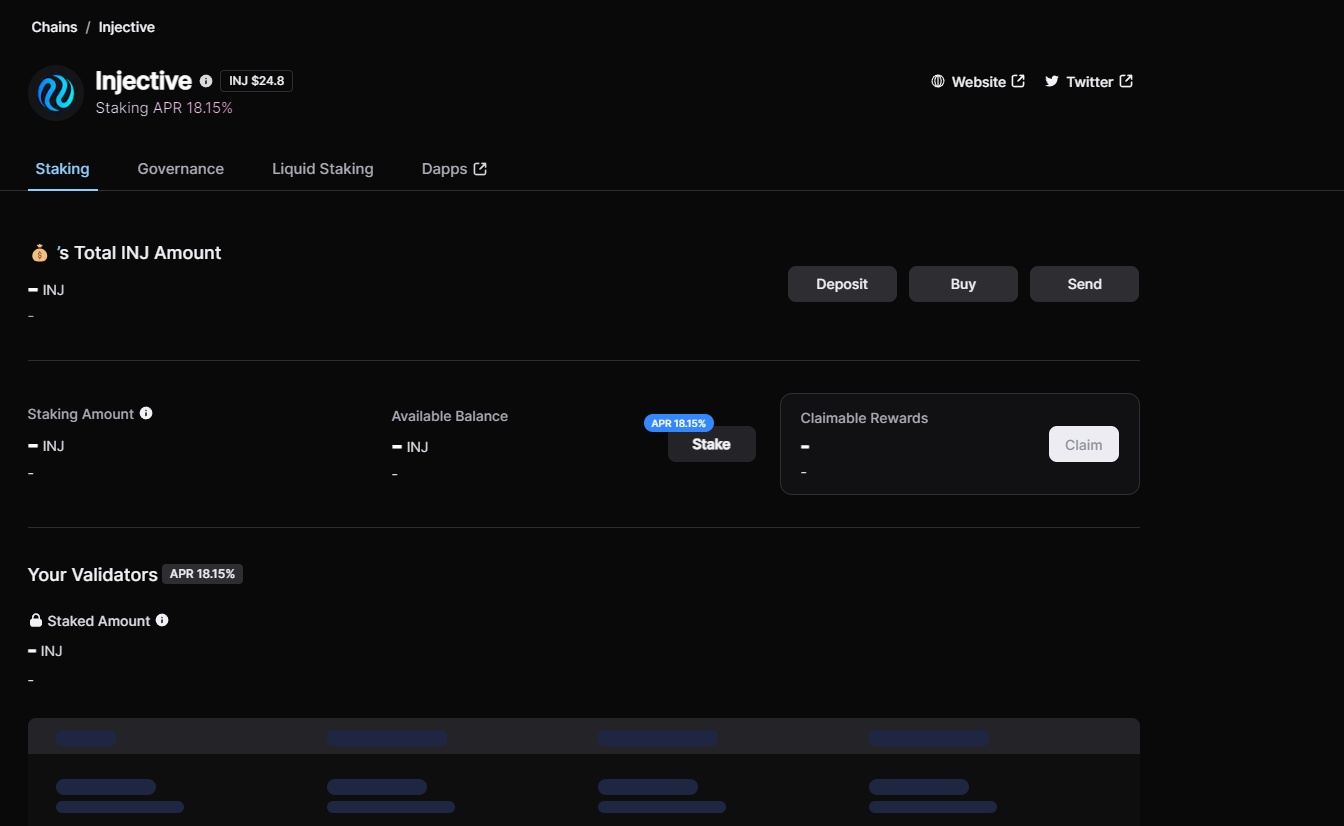Click the info icon next to Staked Amount
This screenshot has height=826, width=1344.
pos(162,620)
